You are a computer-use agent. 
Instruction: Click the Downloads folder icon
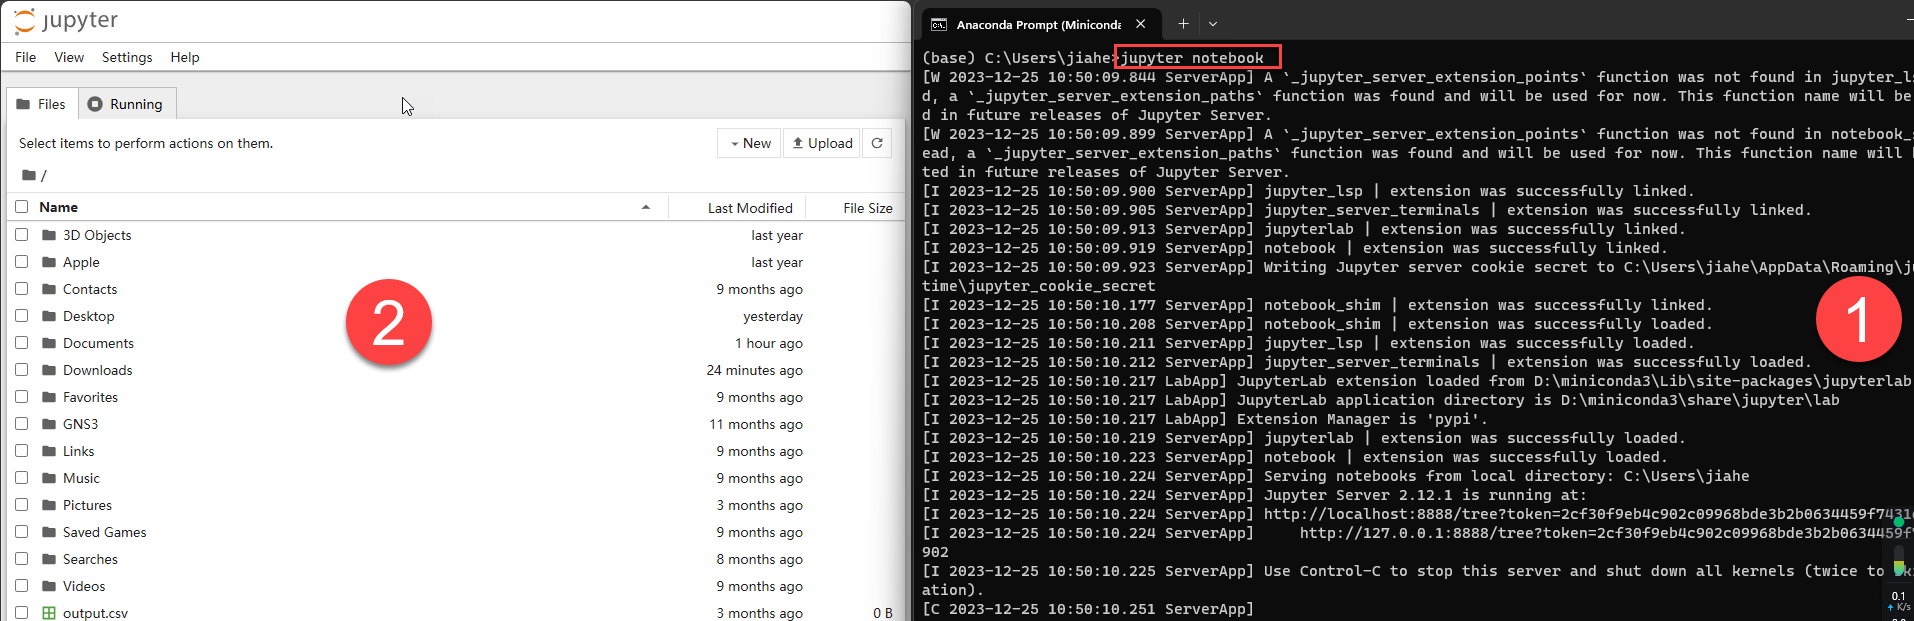pos(49,370)
